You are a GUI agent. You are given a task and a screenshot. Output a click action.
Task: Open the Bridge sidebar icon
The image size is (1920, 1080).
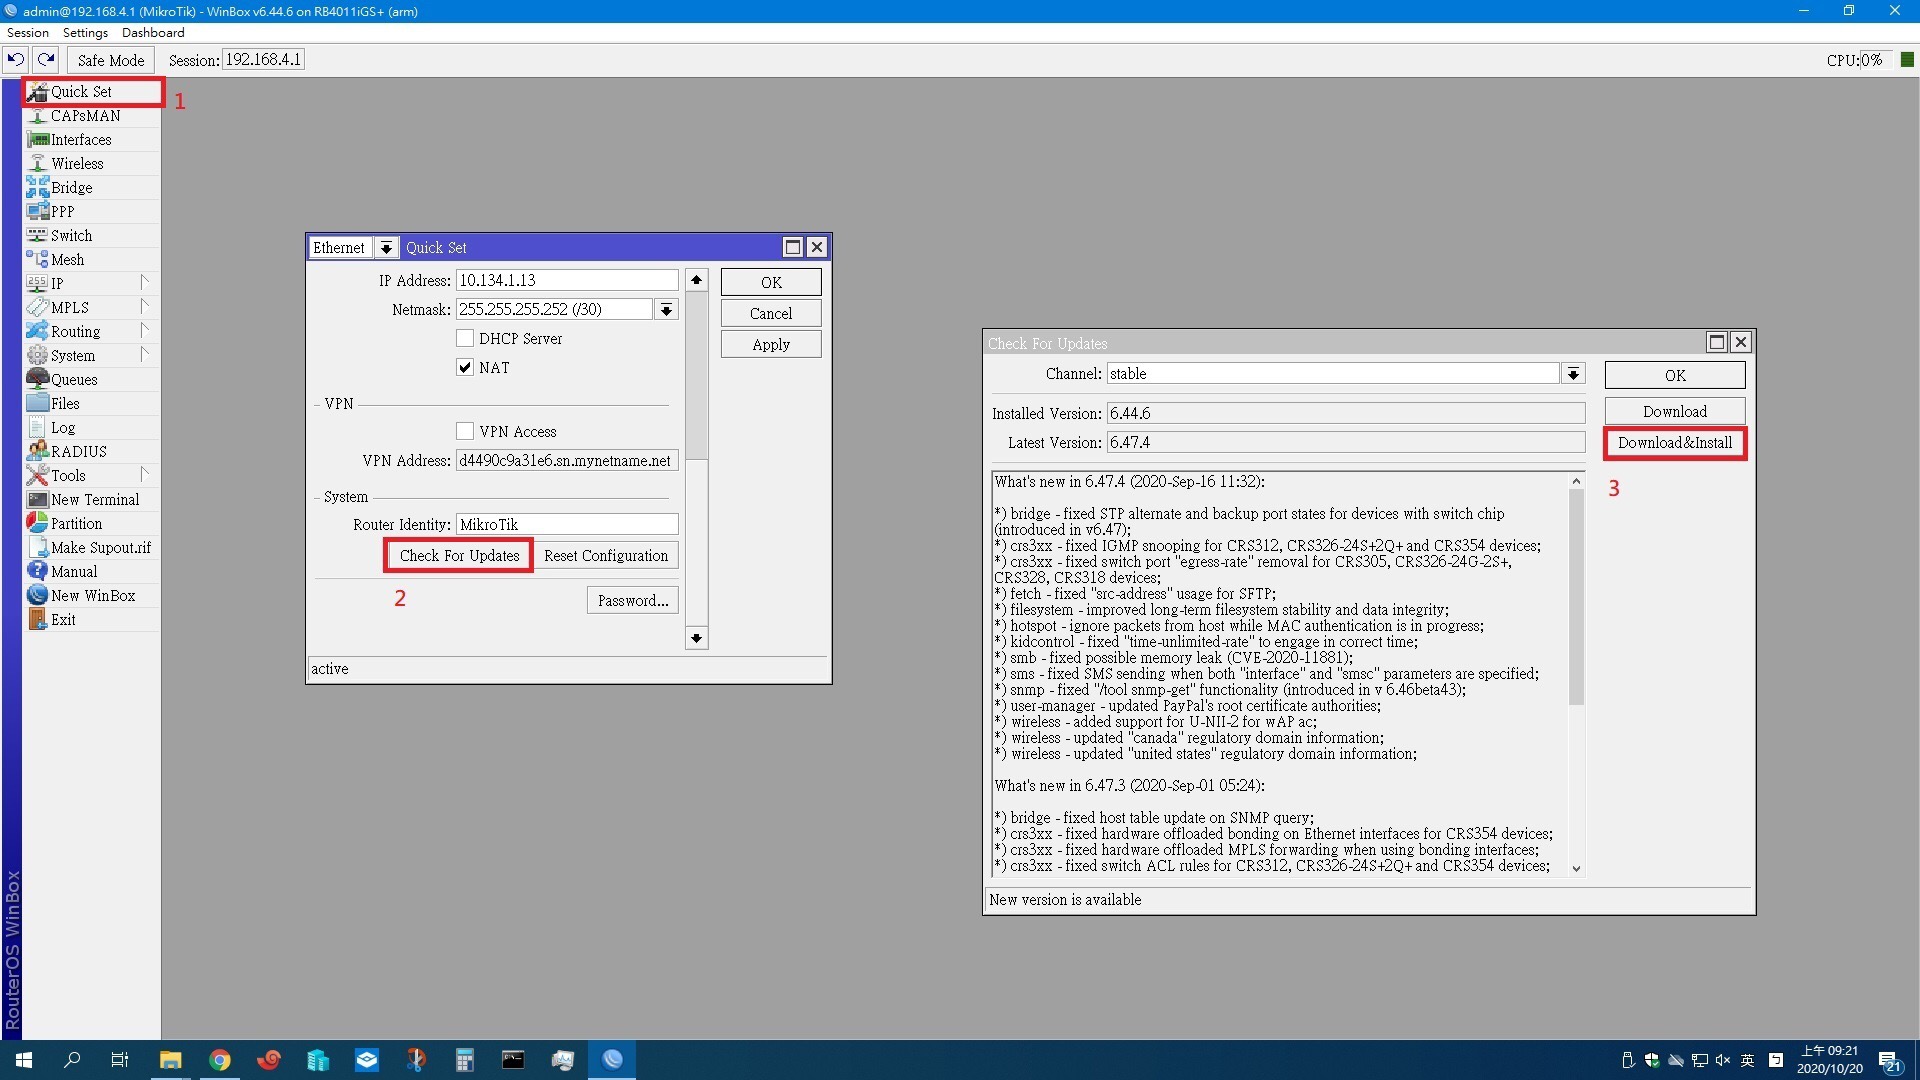click(x=38, y=187)
